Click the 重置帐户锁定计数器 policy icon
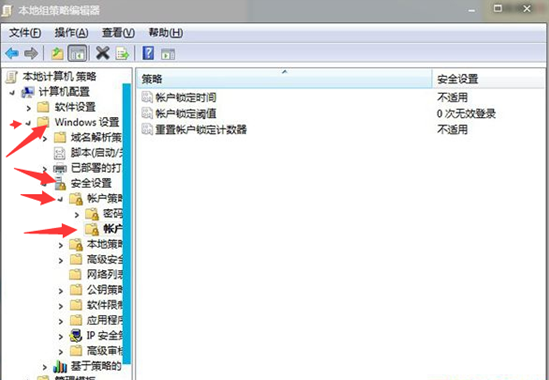 (147, 129)
